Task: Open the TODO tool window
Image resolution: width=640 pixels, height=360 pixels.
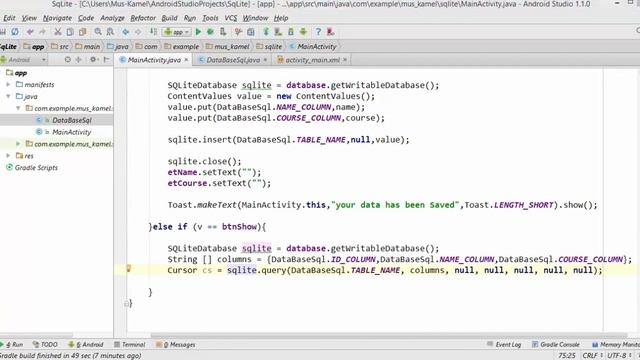Action: [45, 344]
